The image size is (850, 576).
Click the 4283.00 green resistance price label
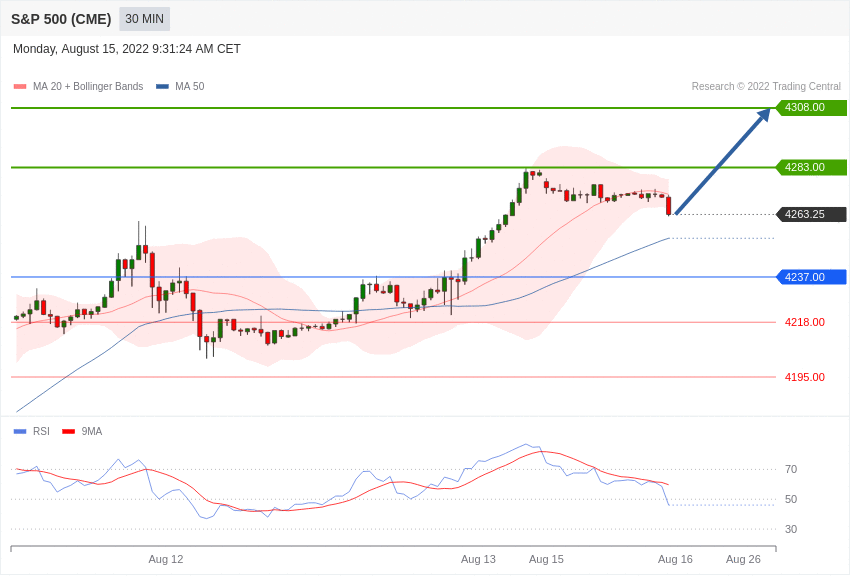tap(812, 167)
